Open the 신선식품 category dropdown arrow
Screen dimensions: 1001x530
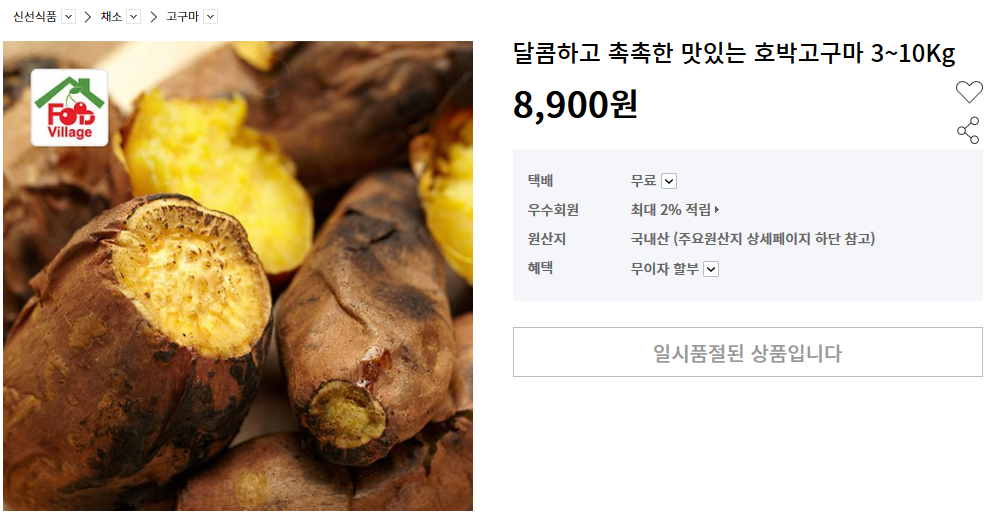[x=68, y=17]
